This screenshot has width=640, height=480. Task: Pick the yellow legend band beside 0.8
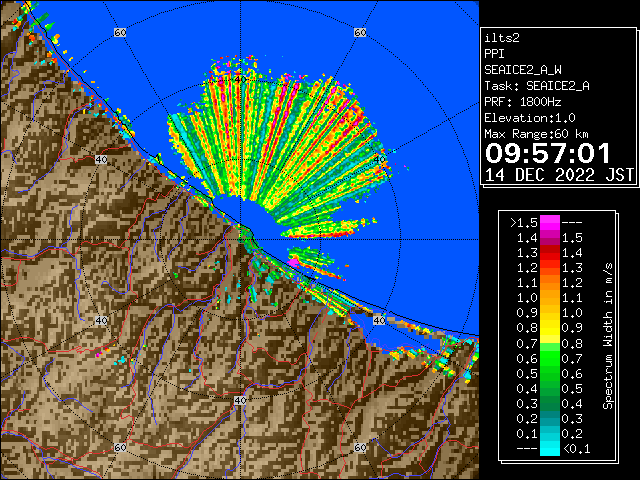(550, 328)
